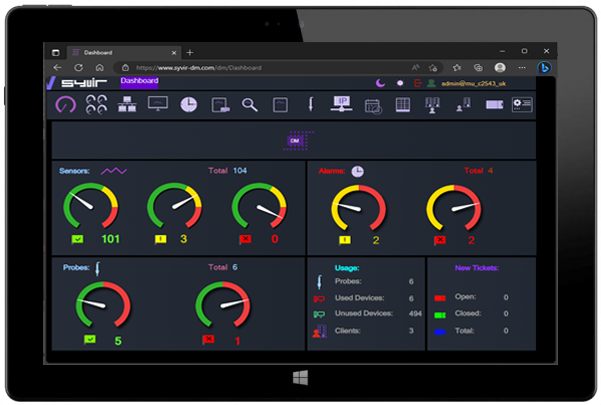601x405 pixels.
Task: Open the ticket icon in toolbar
Action: coord(494,105)
